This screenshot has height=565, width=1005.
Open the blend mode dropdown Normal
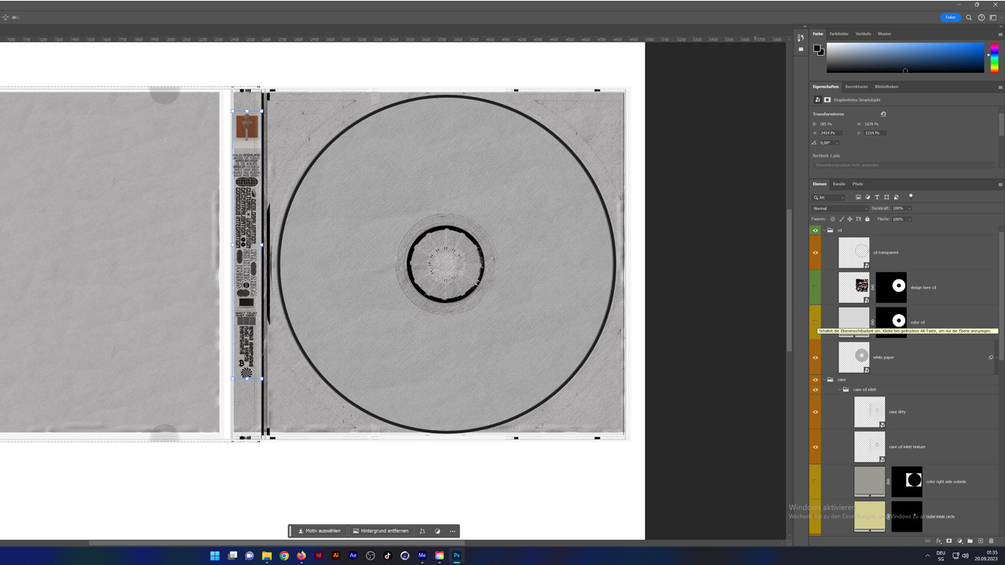point(840,208)
